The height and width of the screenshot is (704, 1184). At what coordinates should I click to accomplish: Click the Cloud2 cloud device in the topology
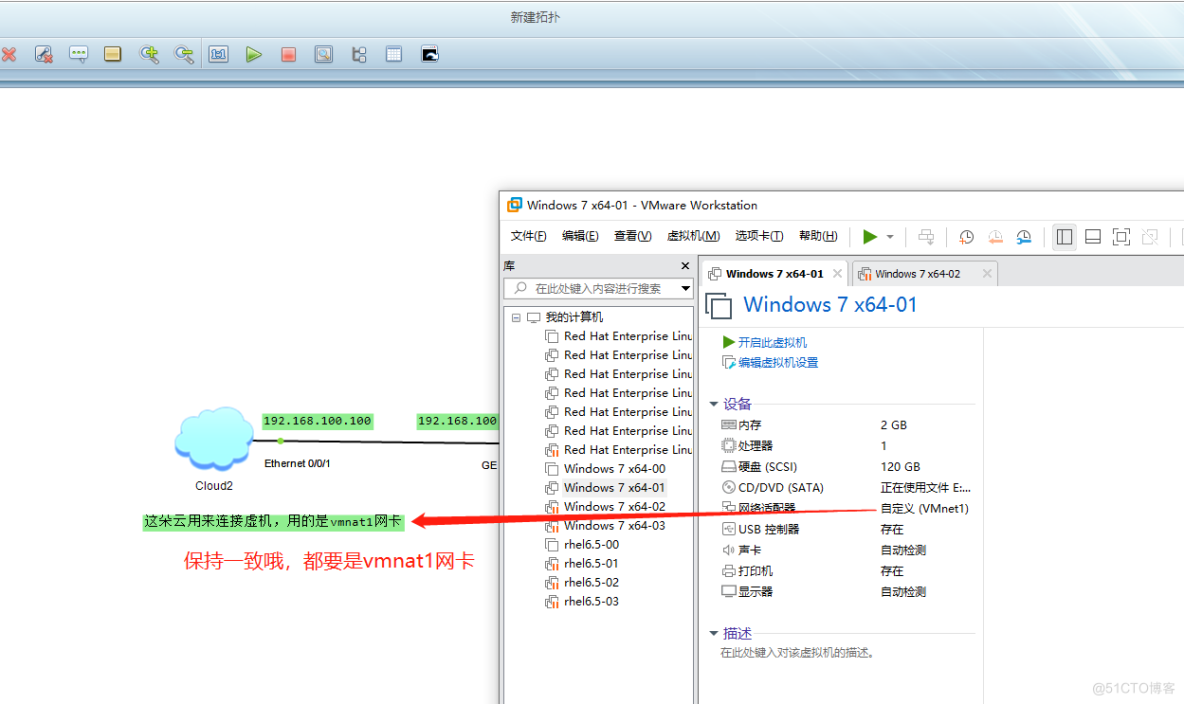coord(214,440)
